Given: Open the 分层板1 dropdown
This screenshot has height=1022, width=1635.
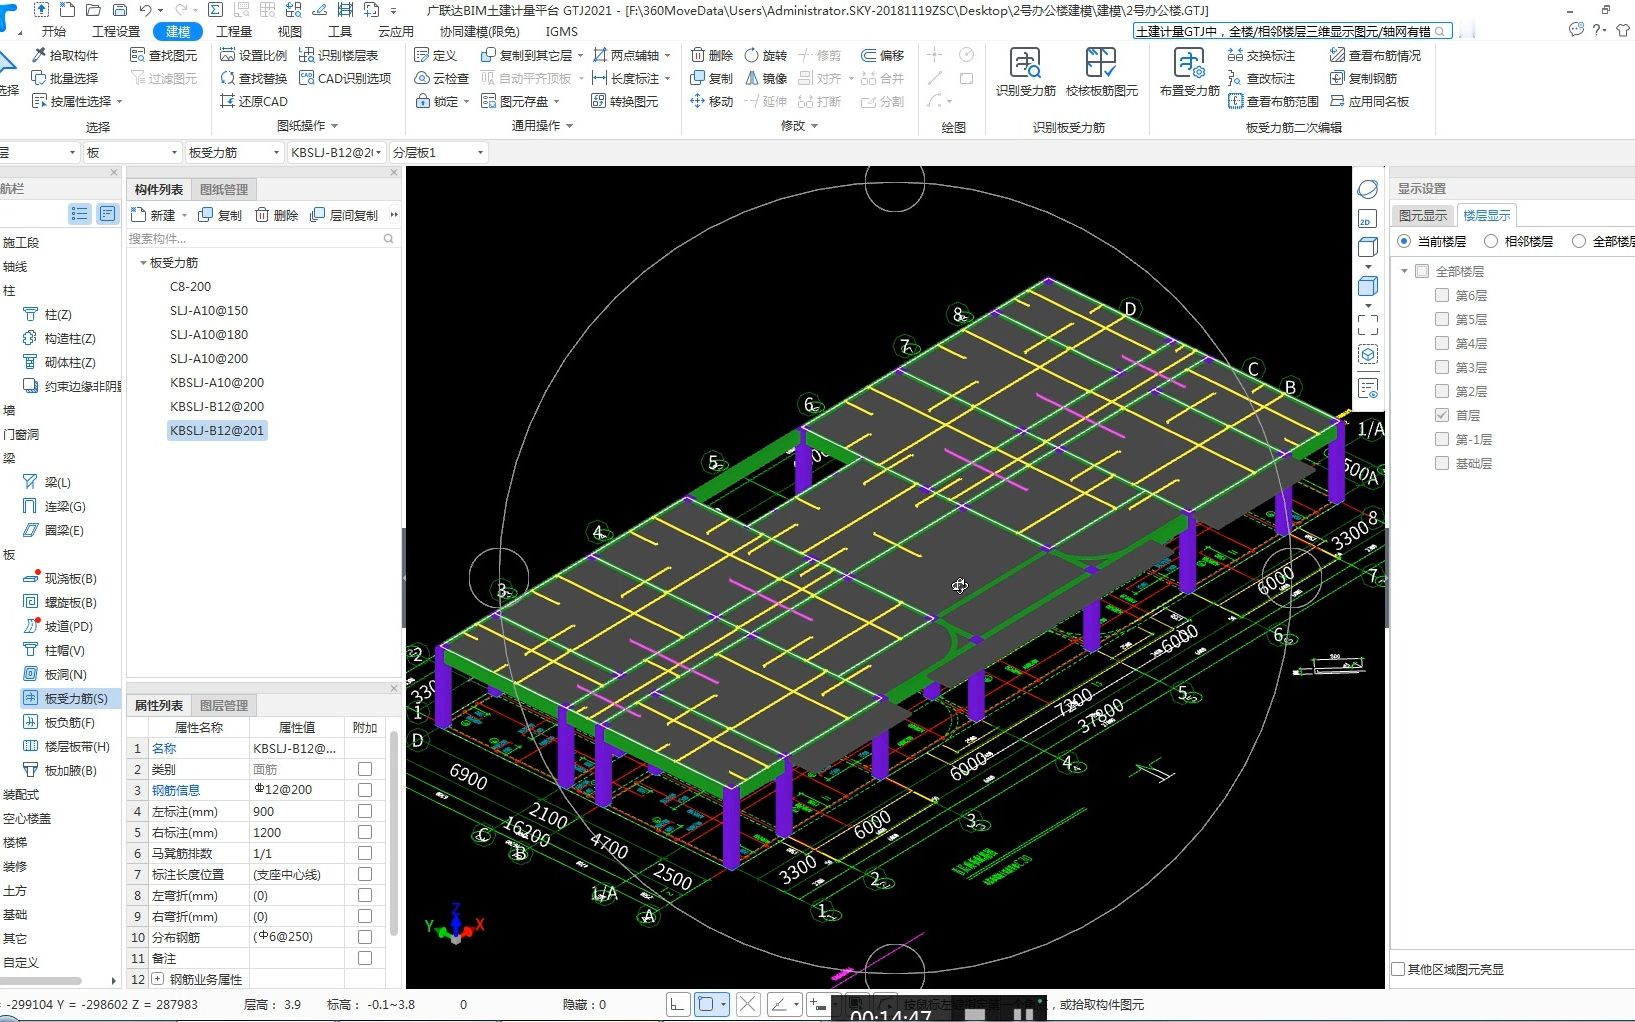Looking at the screenshot, I should click(480, 152).
